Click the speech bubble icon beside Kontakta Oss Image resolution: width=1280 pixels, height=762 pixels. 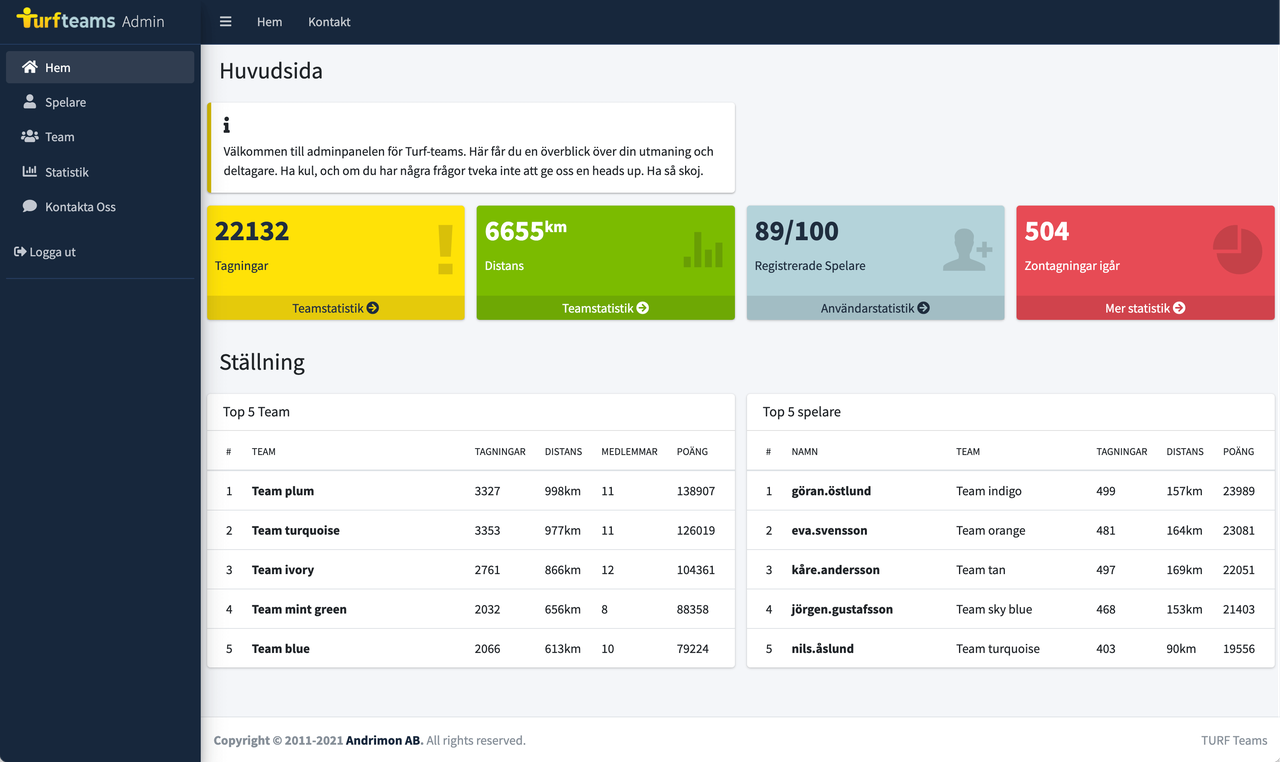pyautogui.click(x=30, y=206)
